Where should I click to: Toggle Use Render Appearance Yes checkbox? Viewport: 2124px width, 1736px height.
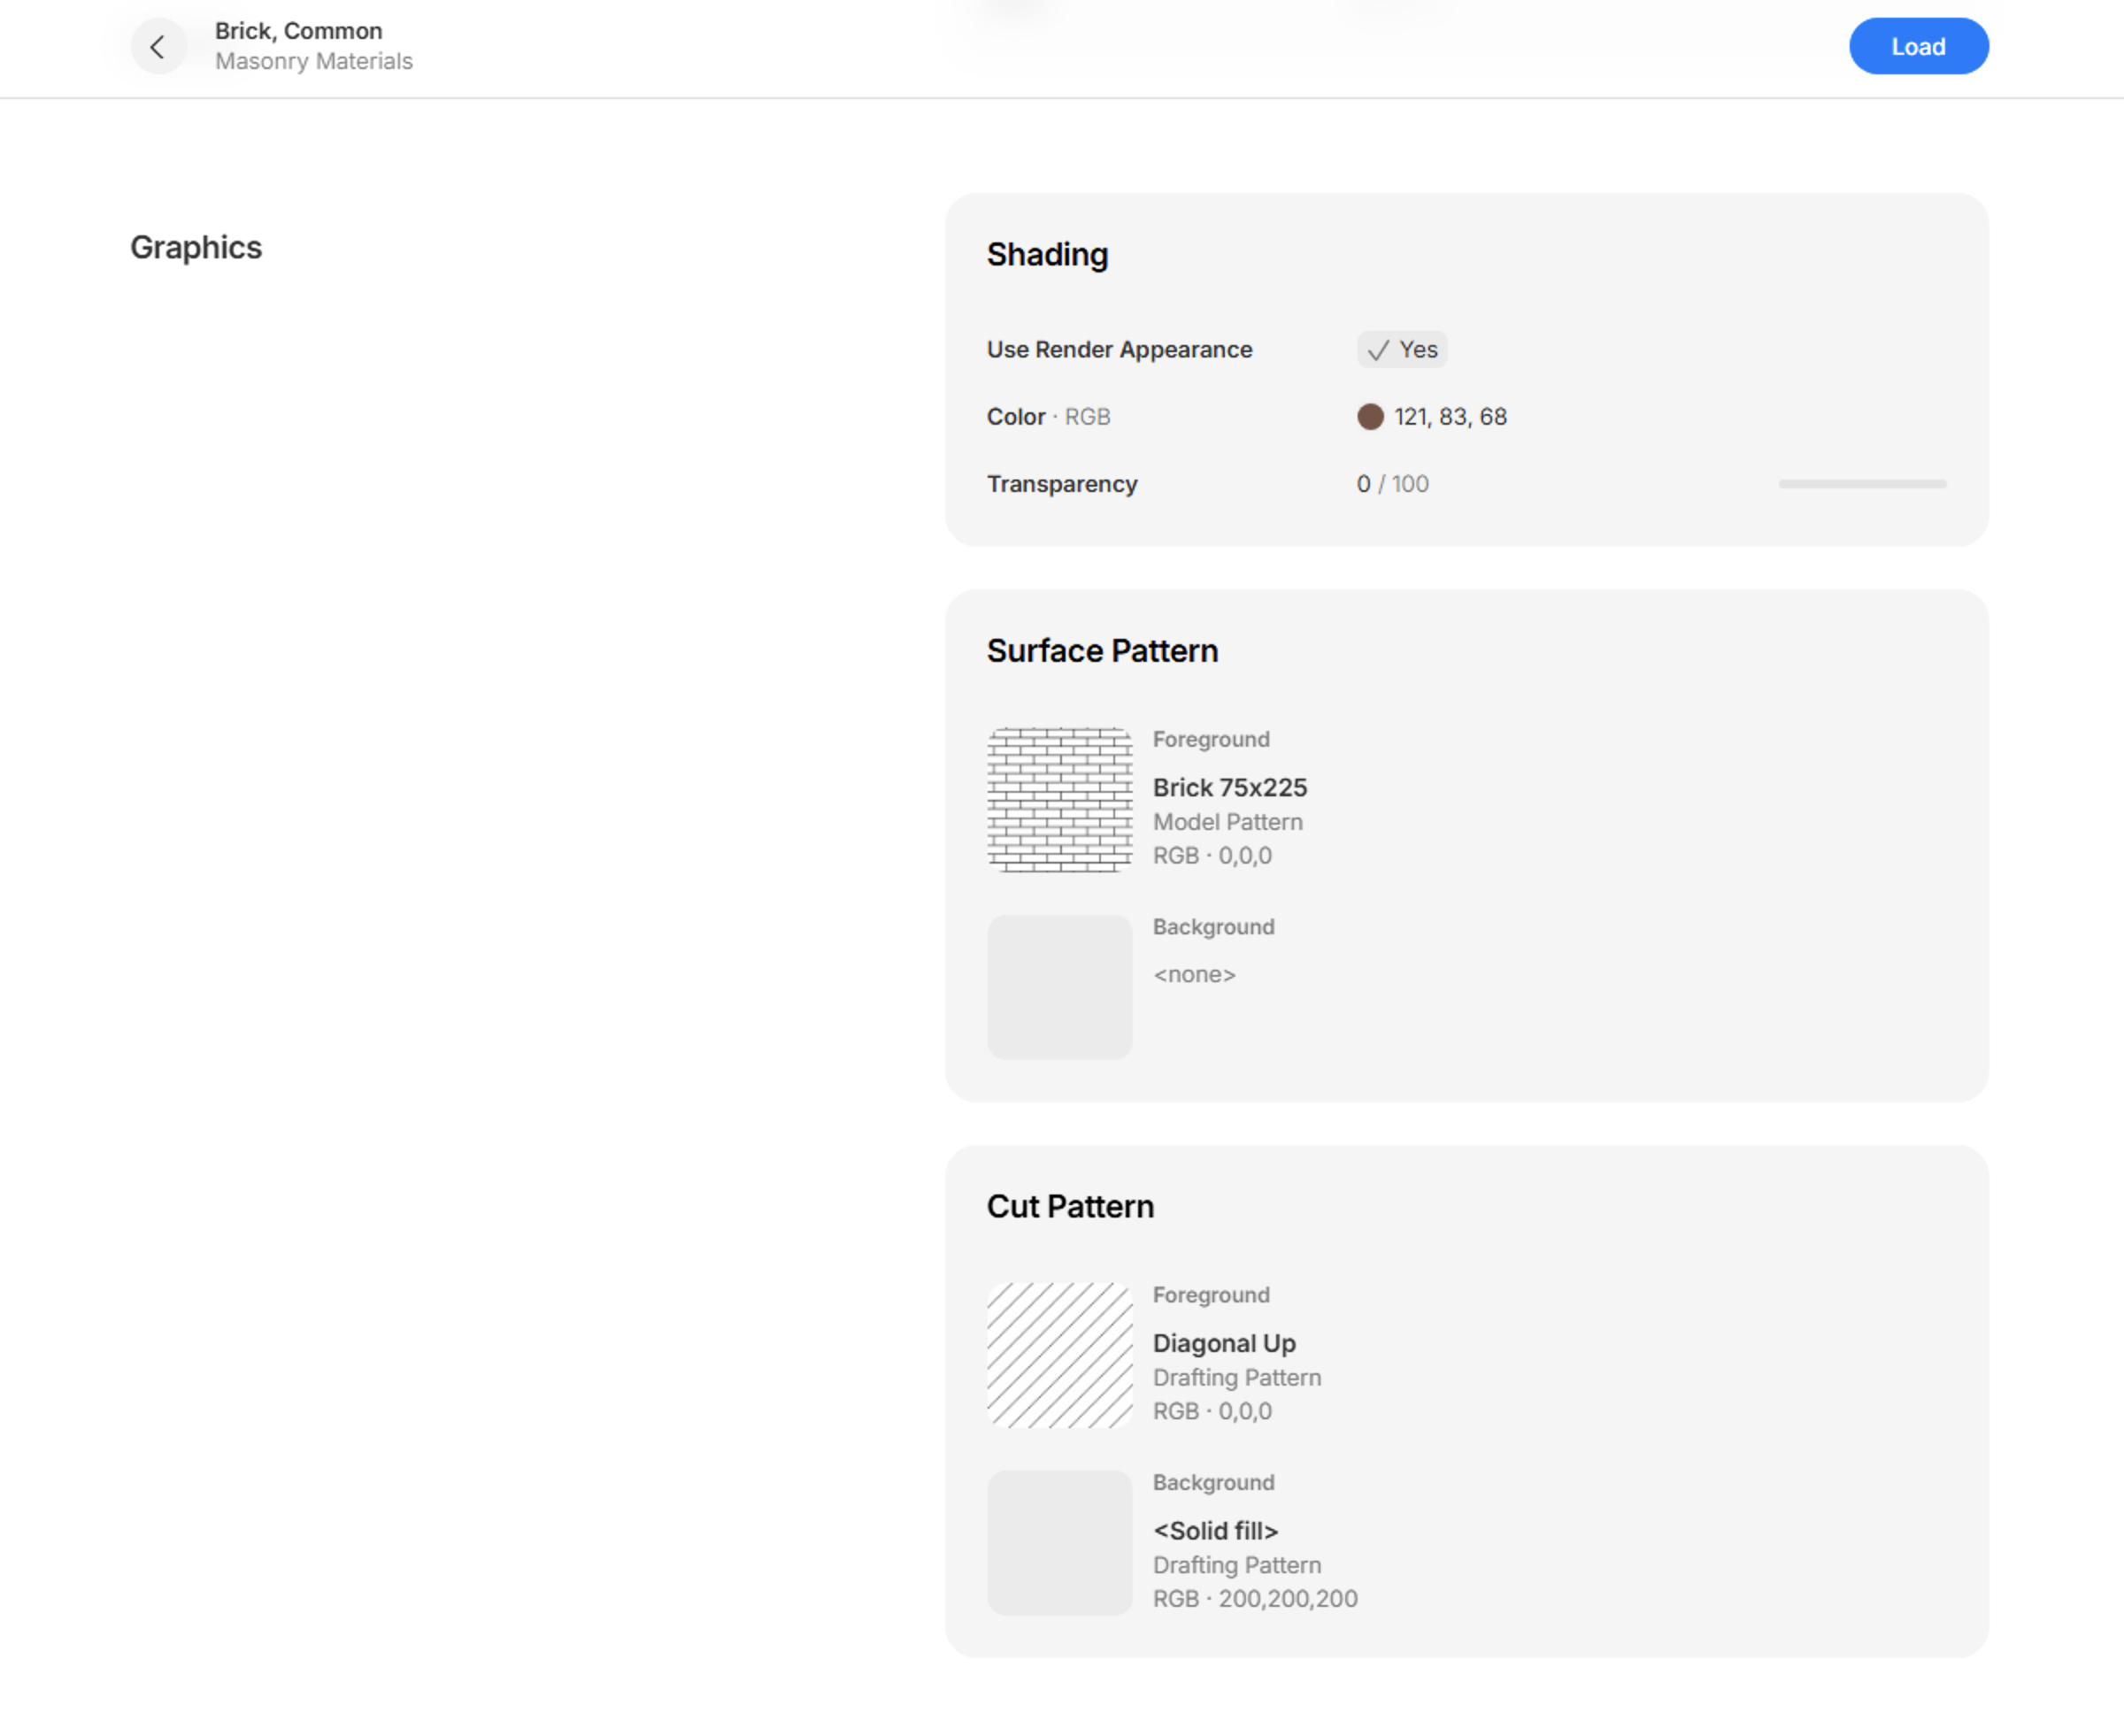pos(1401,350)
